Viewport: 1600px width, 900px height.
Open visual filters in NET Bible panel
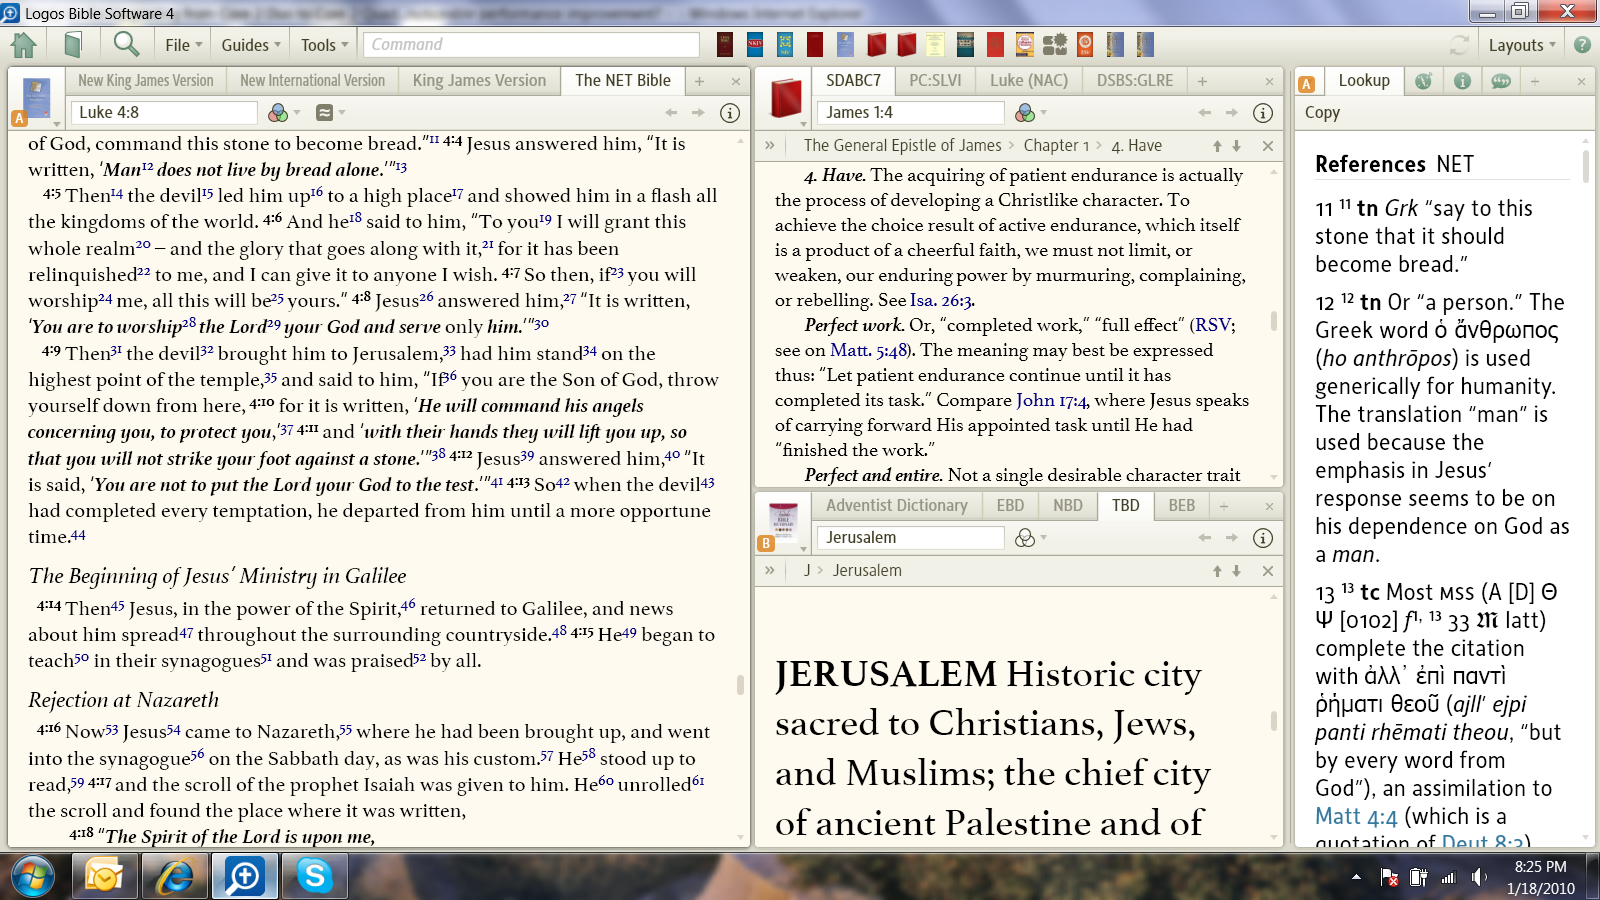[278, 113]
